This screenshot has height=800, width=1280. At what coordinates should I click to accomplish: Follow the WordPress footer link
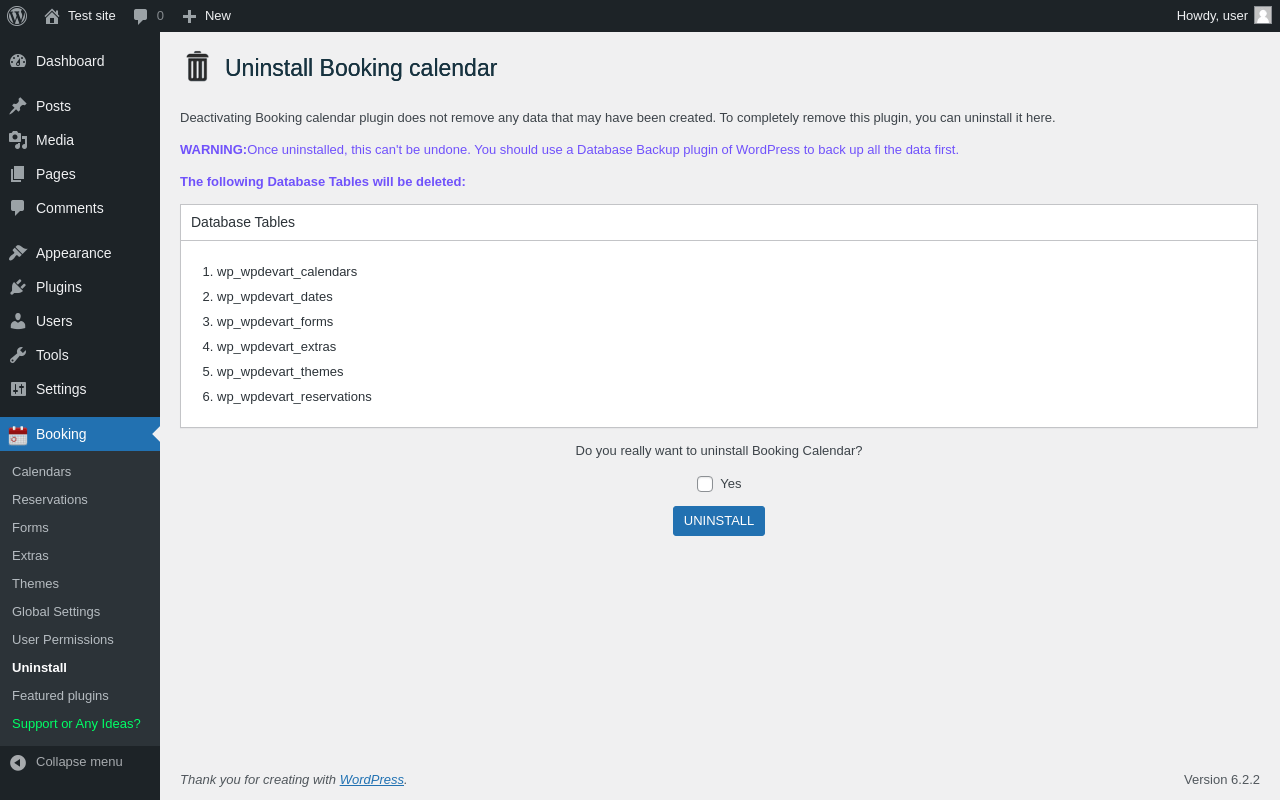click(371, 780)
